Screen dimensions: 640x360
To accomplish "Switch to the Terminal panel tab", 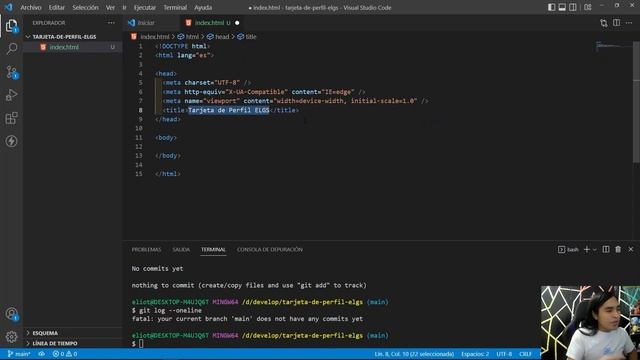I will coord(213,249).
